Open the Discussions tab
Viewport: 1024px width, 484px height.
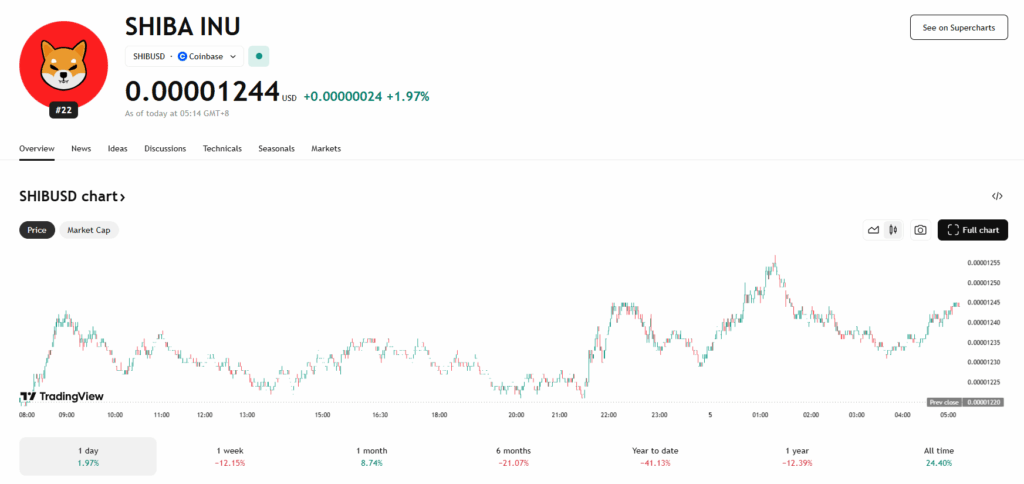(x=165, y=149)
